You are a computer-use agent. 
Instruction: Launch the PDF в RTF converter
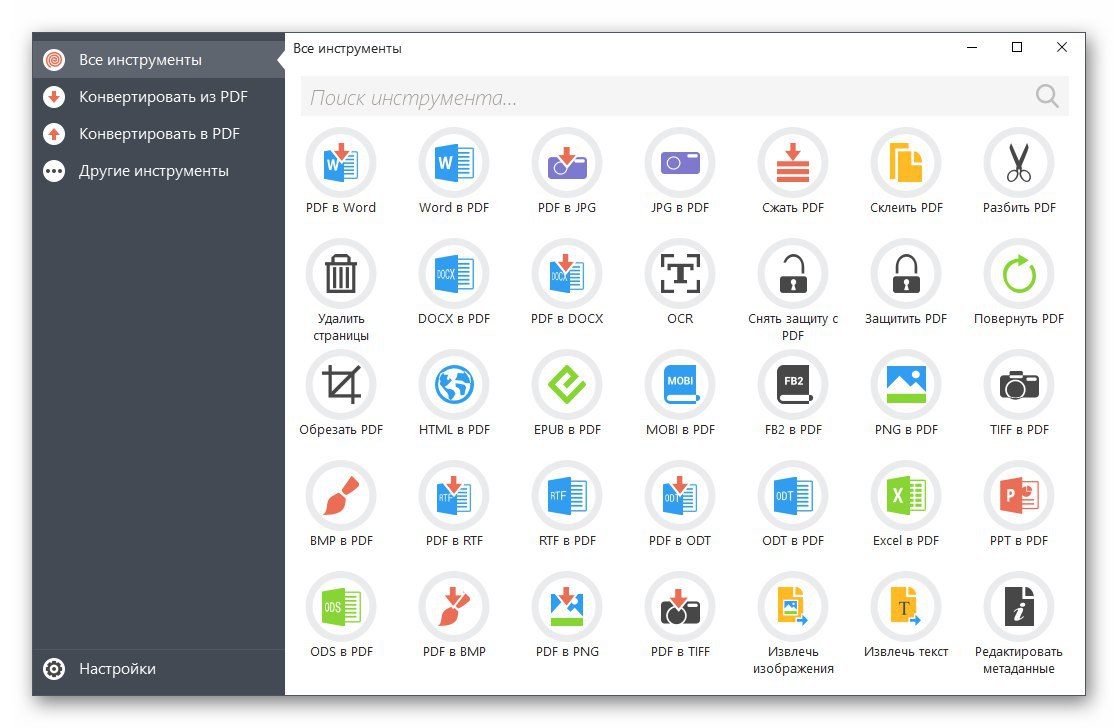point(454,496)
